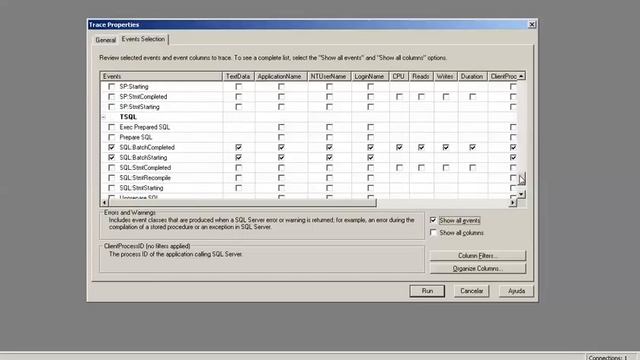Image resolution: width=640 pixels, height=360 pixels.
Task: Click the ApplicationName column header
Action: (x=281, y=76)
